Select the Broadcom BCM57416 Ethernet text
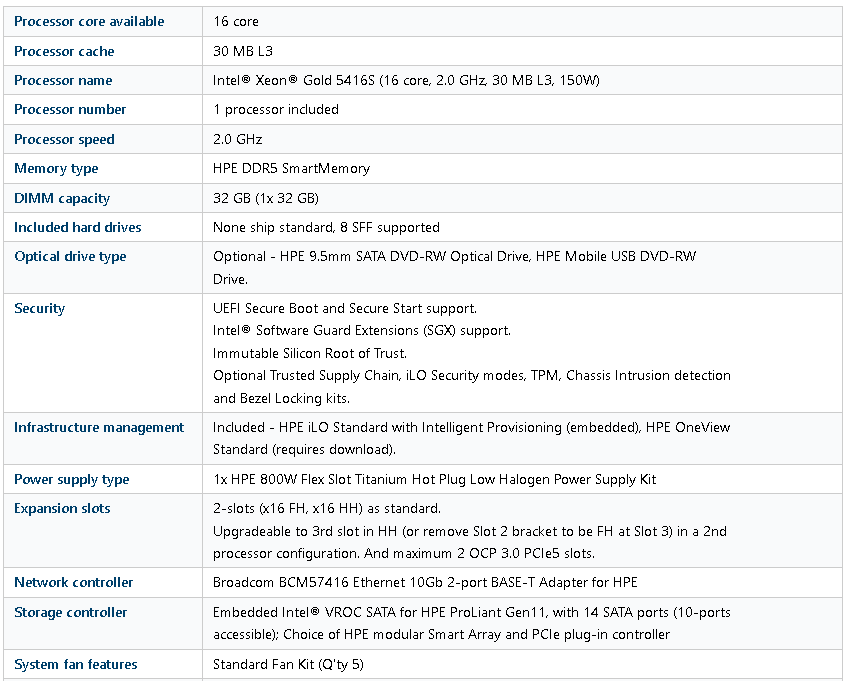This screenshot has height=681, width=845. click(x=425, y=582)
